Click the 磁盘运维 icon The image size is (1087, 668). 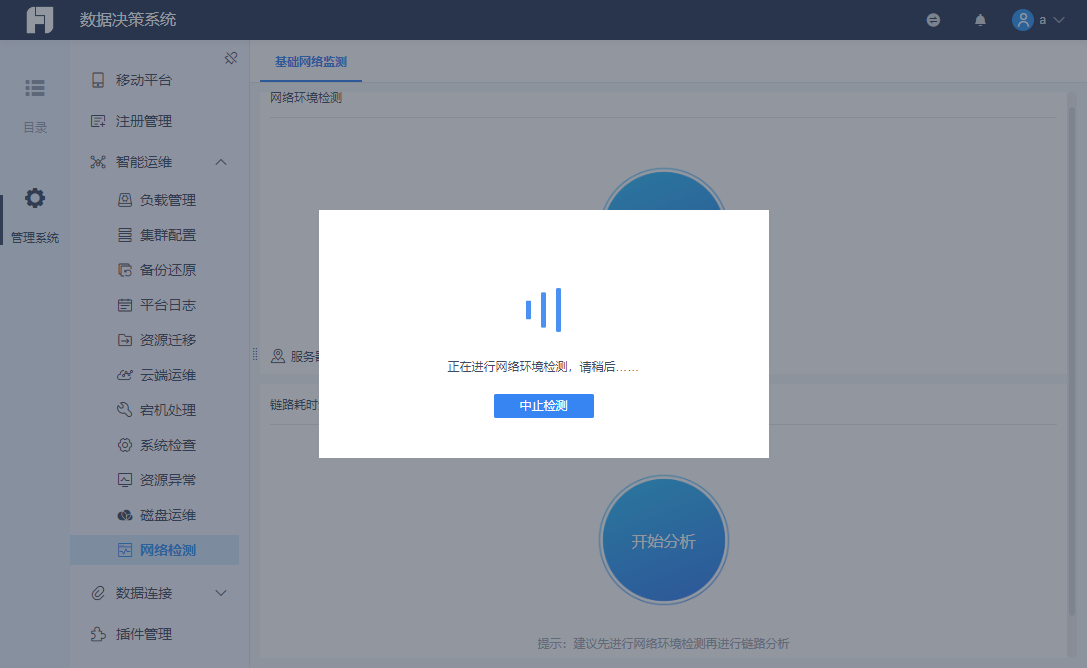tap(125, 516)
